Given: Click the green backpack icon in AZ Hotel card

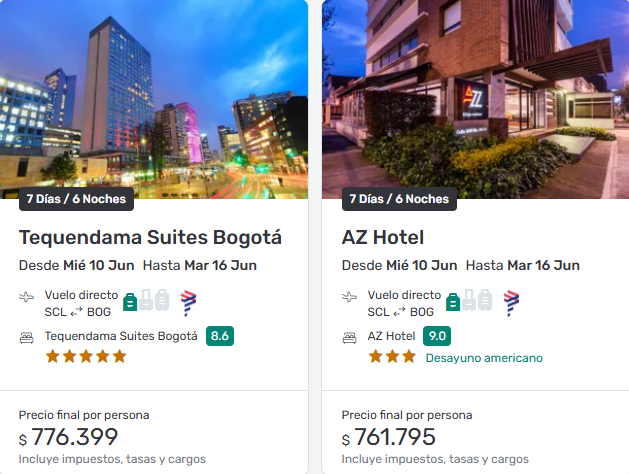Looking at the screenshot, I should pyautogui.click(x=453, y=300).
